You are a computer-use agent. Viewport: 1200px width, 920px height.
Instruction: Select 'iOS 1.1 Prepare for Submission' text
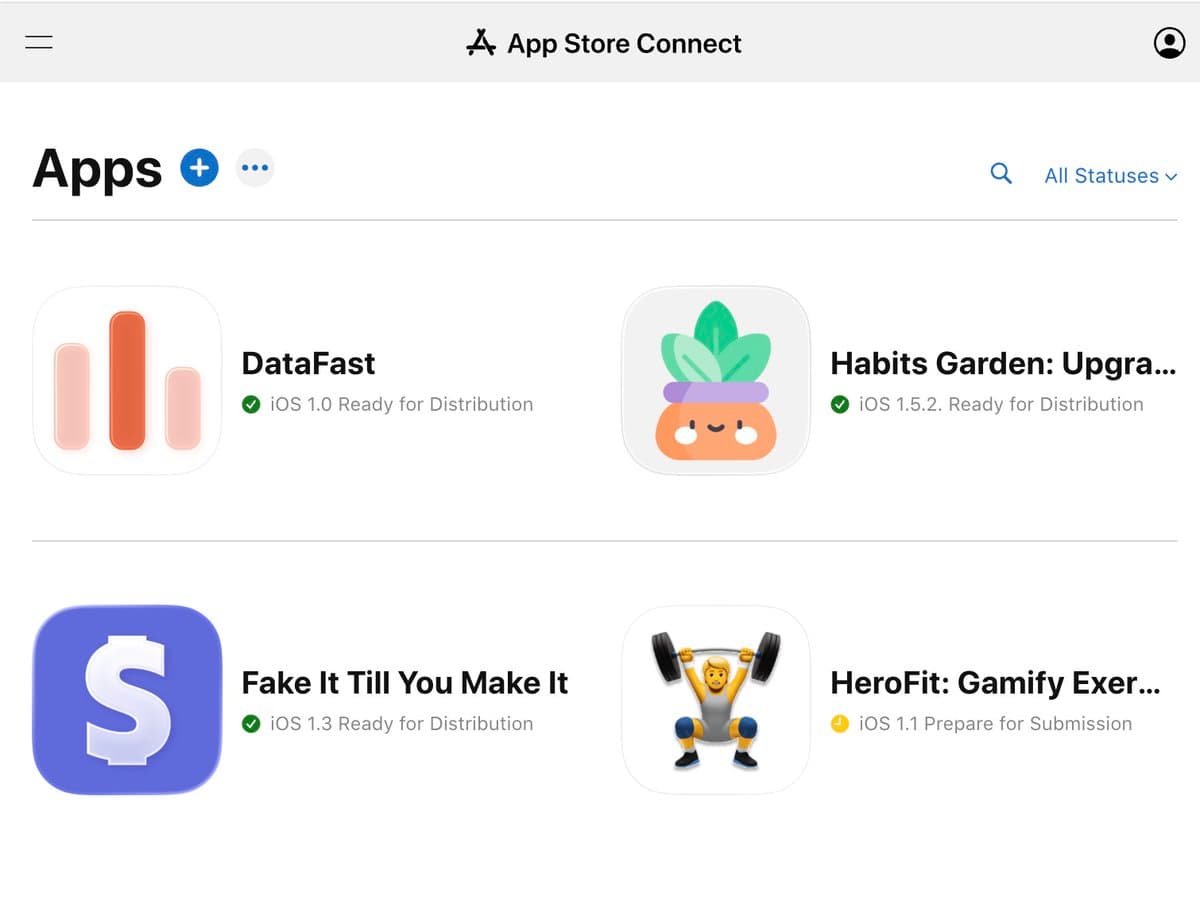[x=995, y=724]
